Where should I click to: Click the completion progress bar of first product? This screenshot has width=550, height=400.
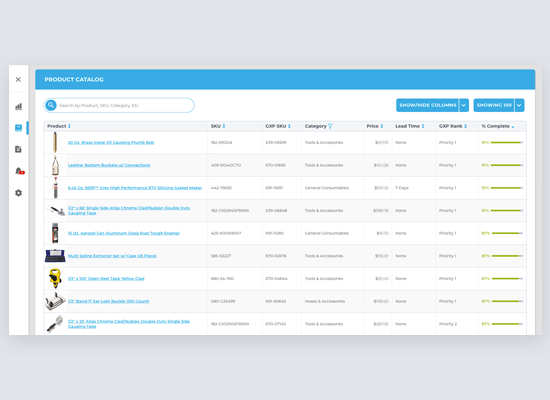click(507, 142)
